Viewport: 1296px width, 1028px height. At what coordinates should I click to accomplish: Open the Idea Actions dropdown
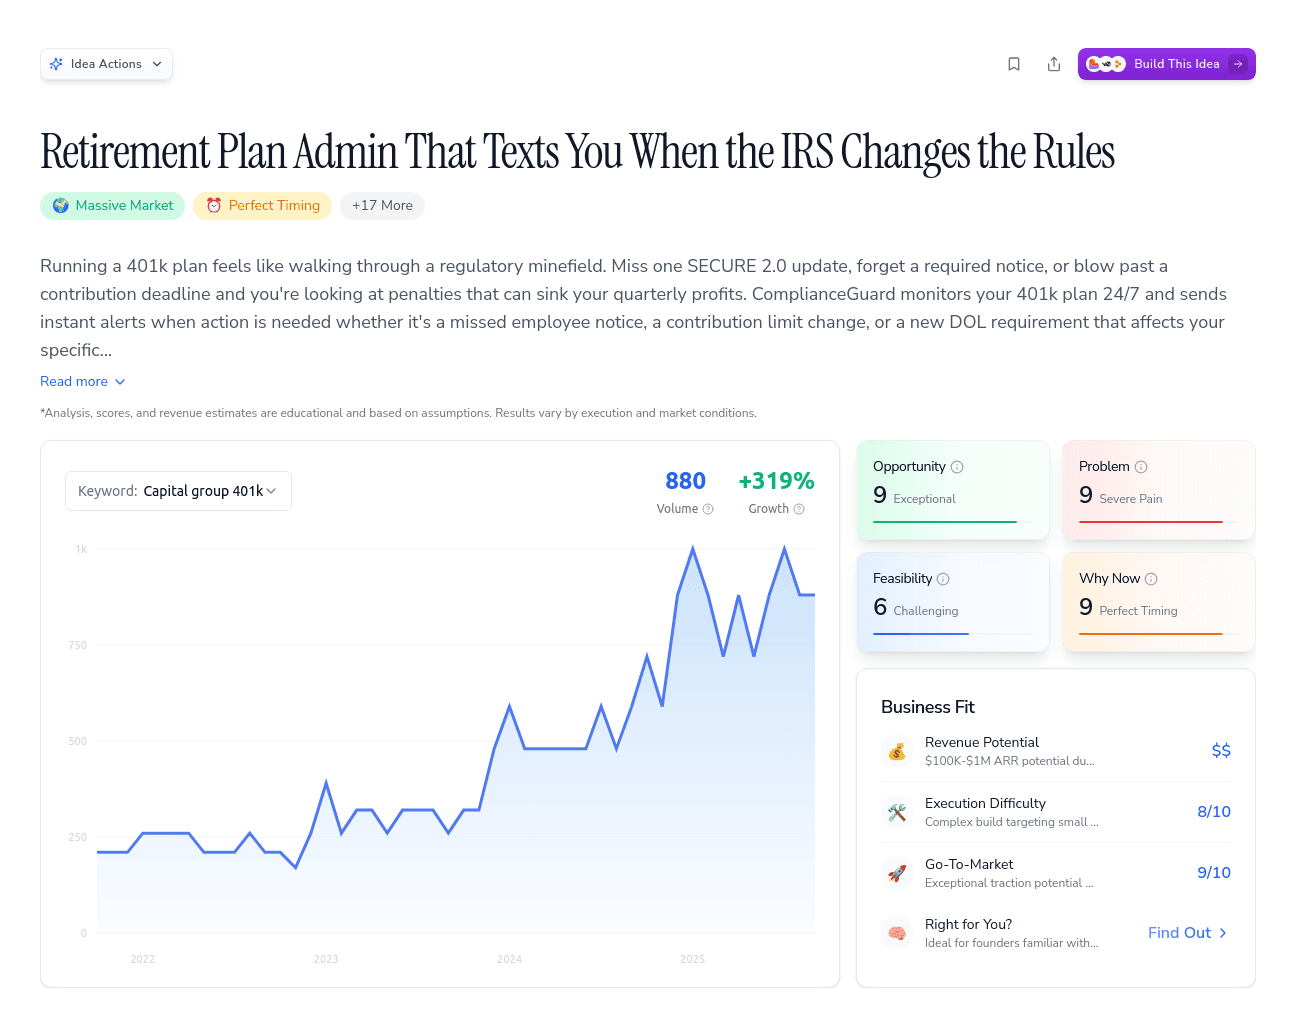click(x=106, y=64)
